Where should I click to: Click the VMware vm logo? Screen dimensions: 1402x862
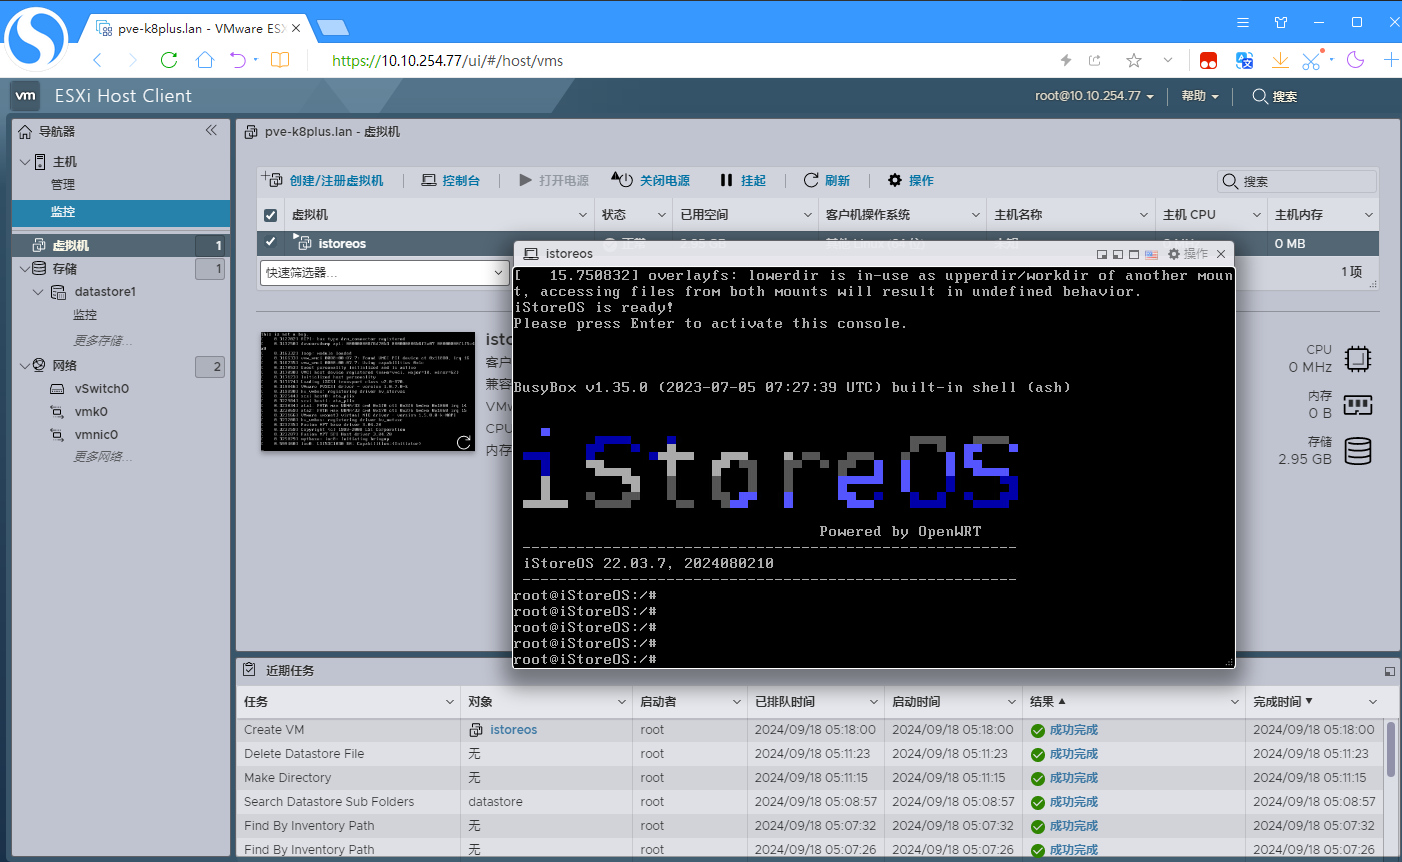point(25,96)
